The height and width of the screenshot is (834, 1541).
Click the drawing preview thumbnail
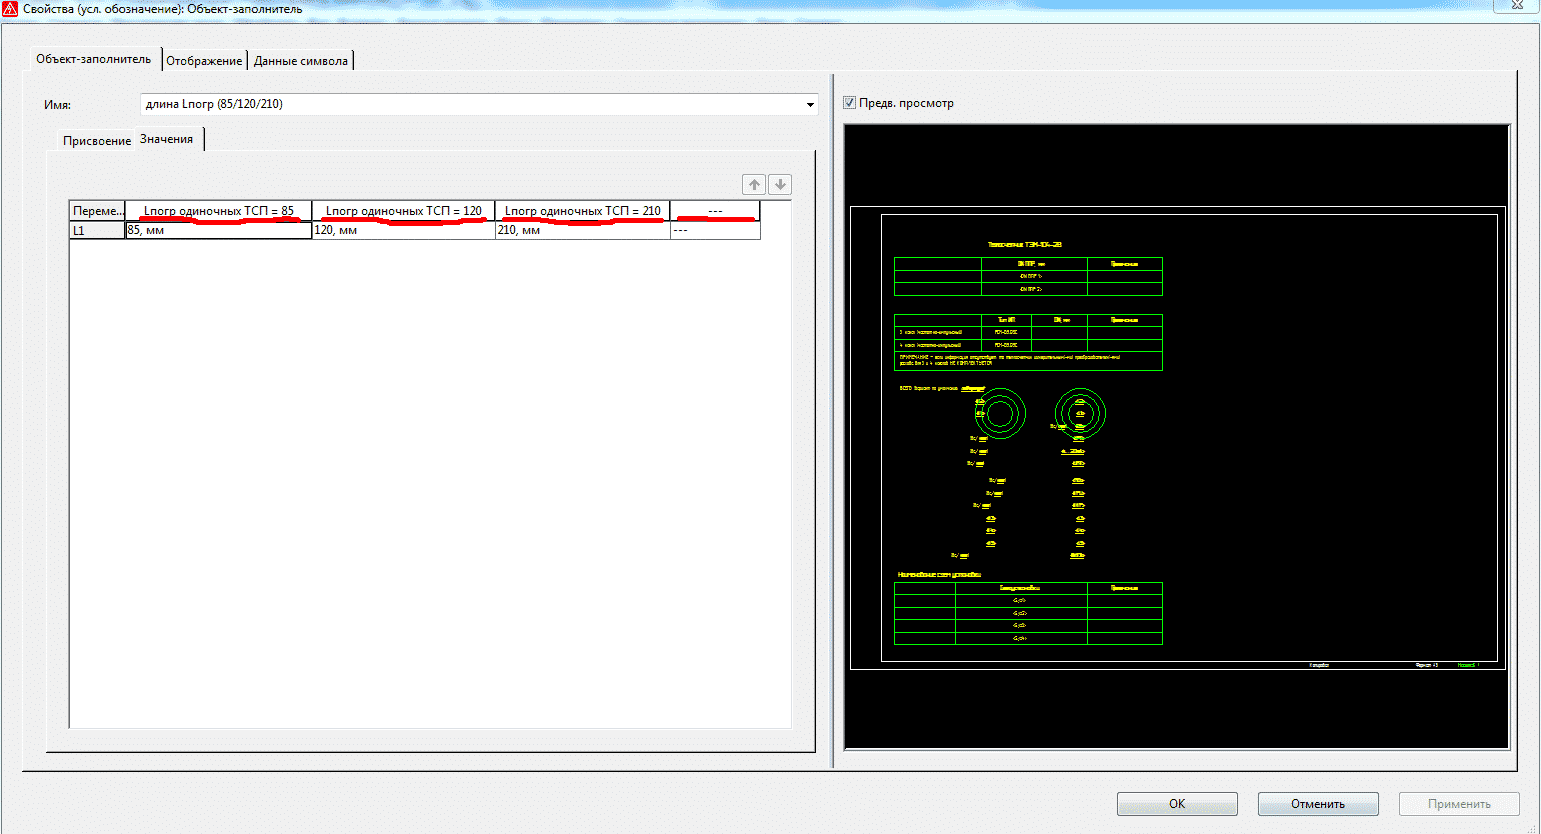[x=1177, y=437]
